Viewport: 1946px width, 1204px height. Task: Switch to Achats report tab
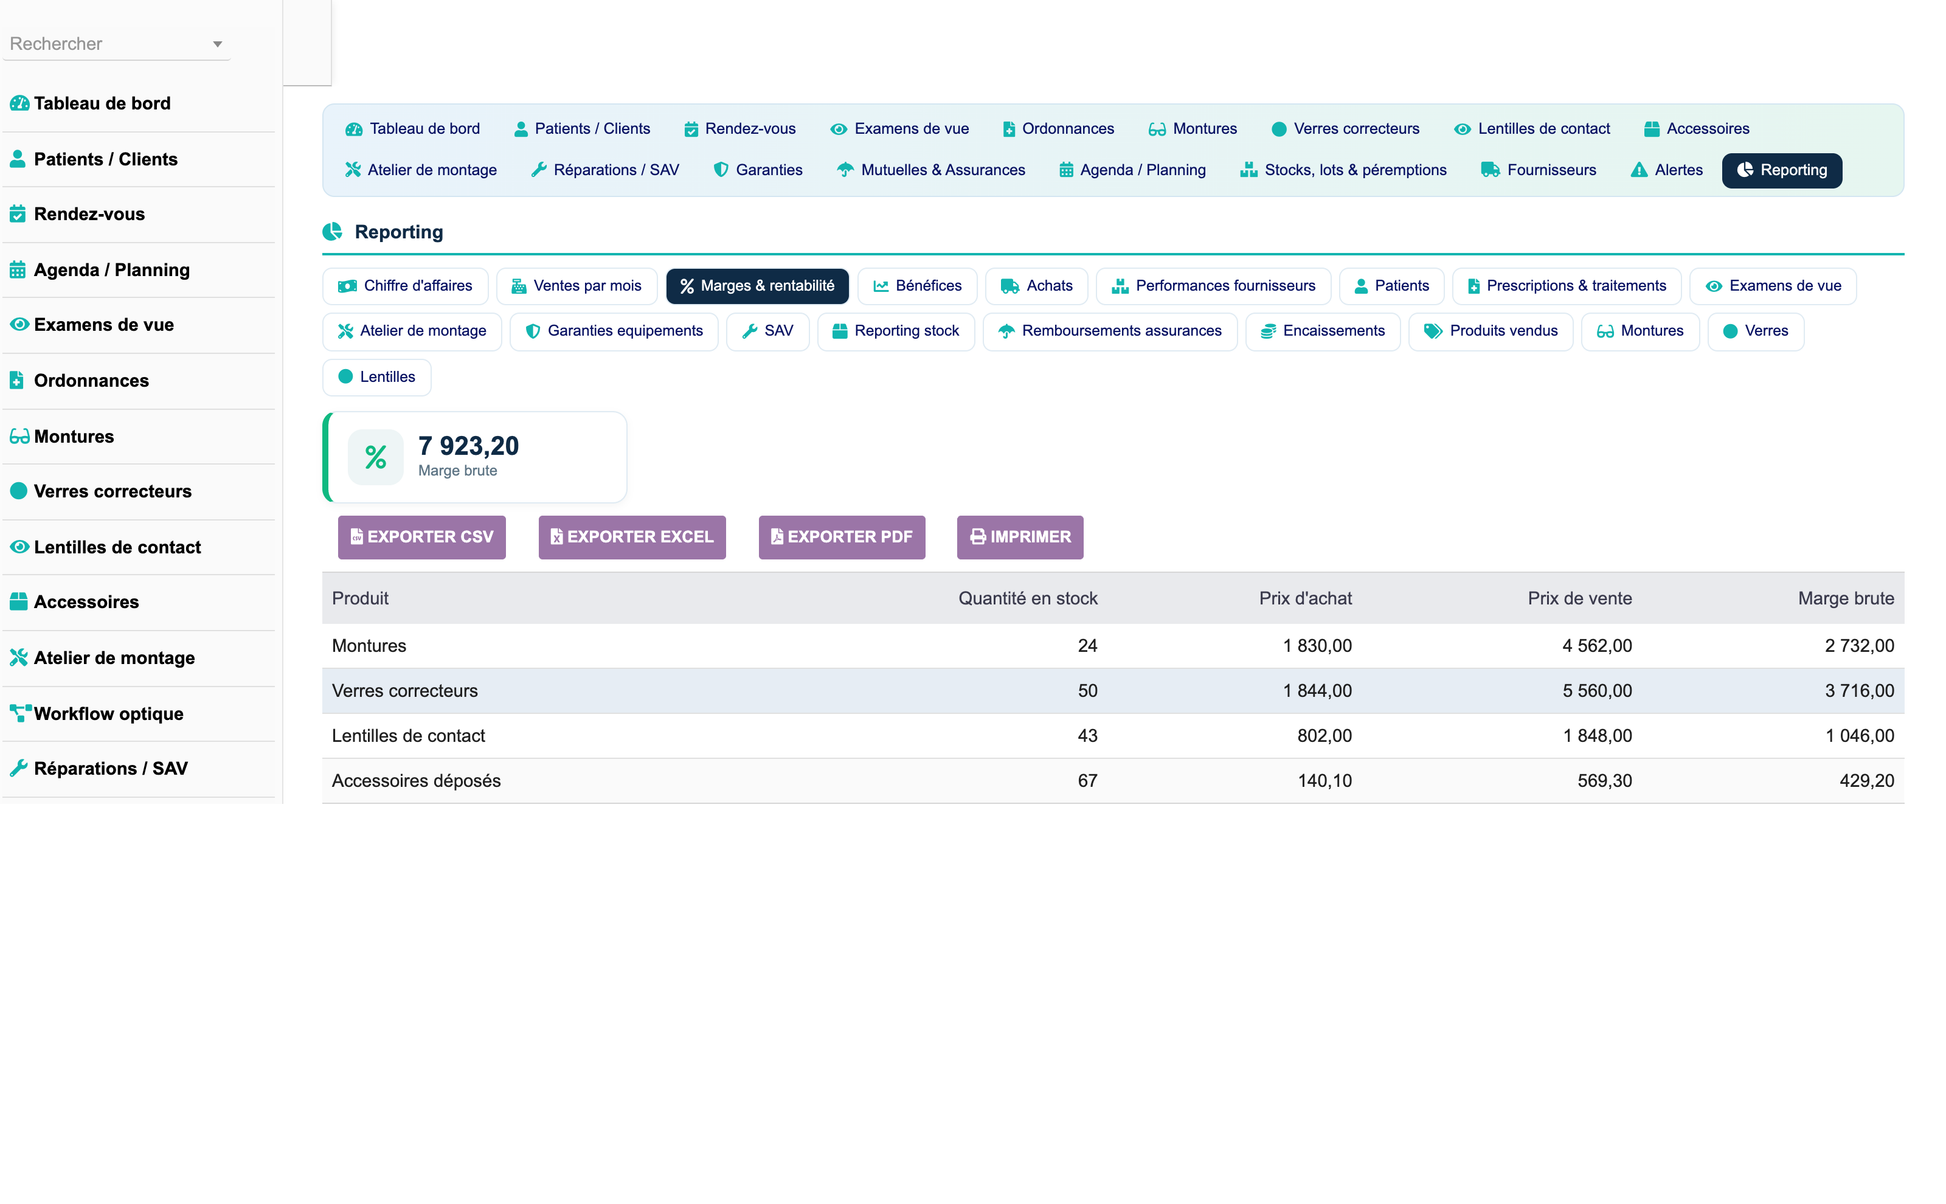pos(1037,286)
